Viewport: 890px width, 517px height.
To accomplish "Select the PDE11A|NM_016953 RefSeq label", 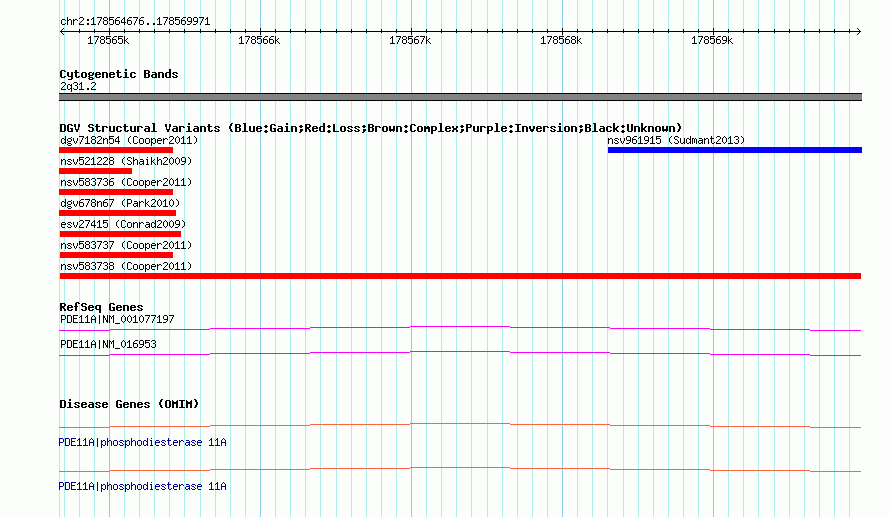I will point(108,344).
